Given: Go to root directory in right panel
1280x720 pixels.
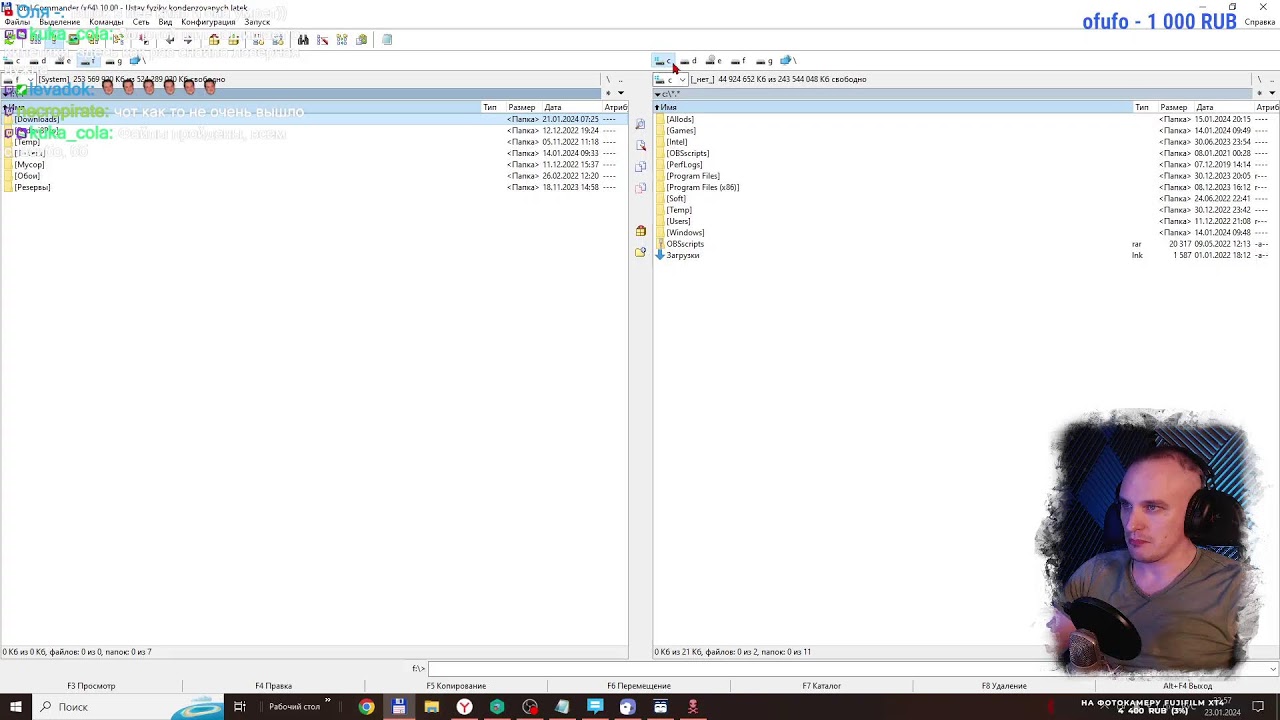Looking at the screenshot, I should tap(1259, 79).
